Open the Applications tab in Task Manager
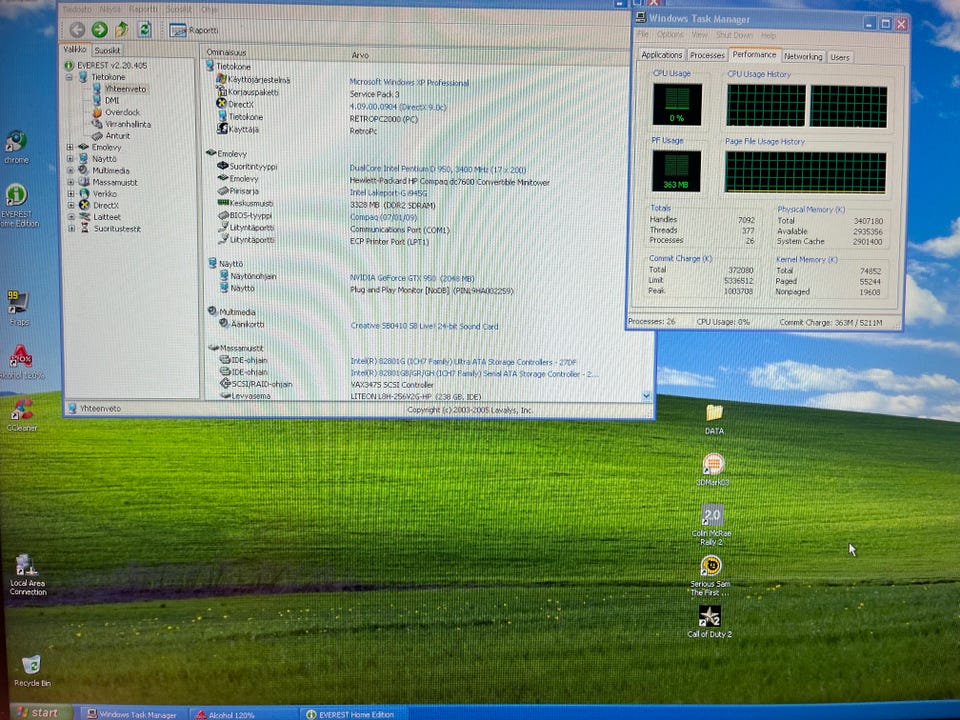Image resolution: width=960 pixels, height=720 pixels. [x=661, y=54]
